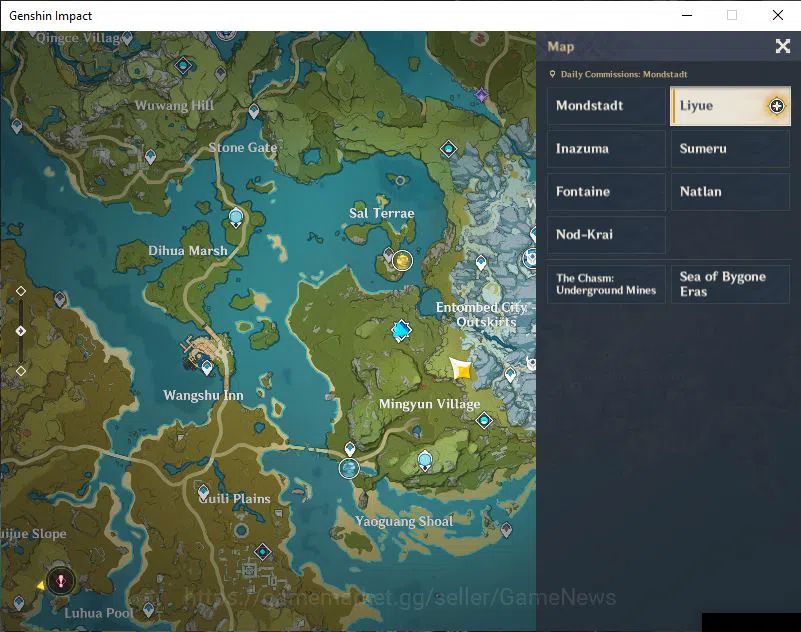Image resolution: width=801 pixels, height=632 pixels.
Task: Open the Fontaine region map
Action: (x=606, y=192)
